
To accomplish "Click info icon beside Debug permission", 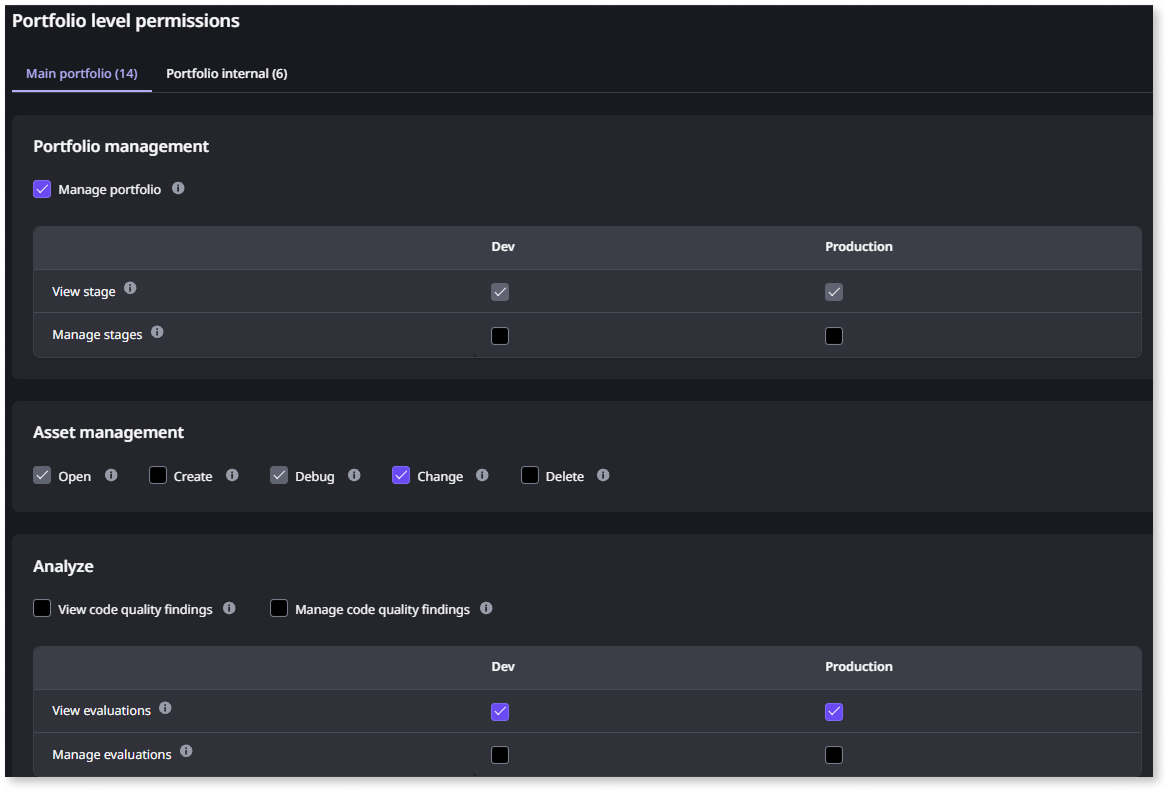I will [355, 475].
